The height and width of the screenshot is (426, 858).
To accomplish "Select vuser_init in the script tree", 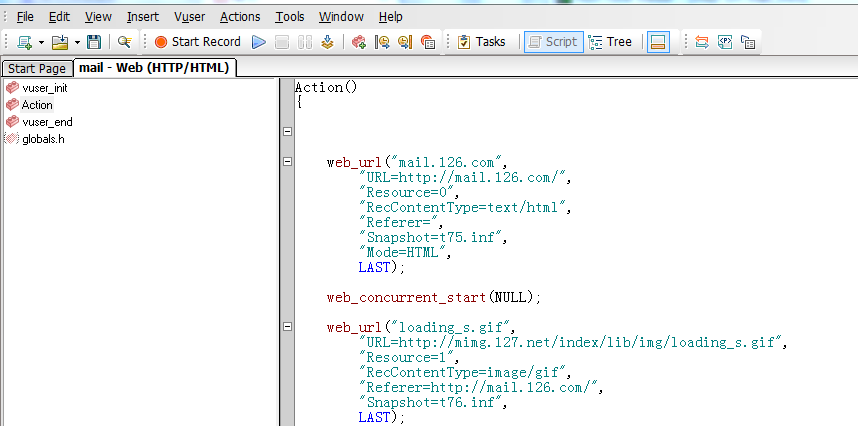I will [44, 88].
